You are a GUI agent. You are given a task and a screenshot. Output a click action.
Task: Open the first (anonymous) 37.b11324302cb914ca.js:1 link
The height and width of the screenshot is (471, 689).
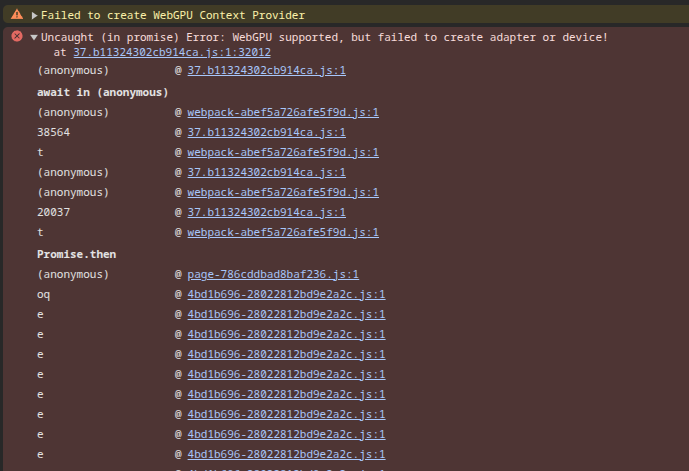pyautogui.click(x=266, y=70)
